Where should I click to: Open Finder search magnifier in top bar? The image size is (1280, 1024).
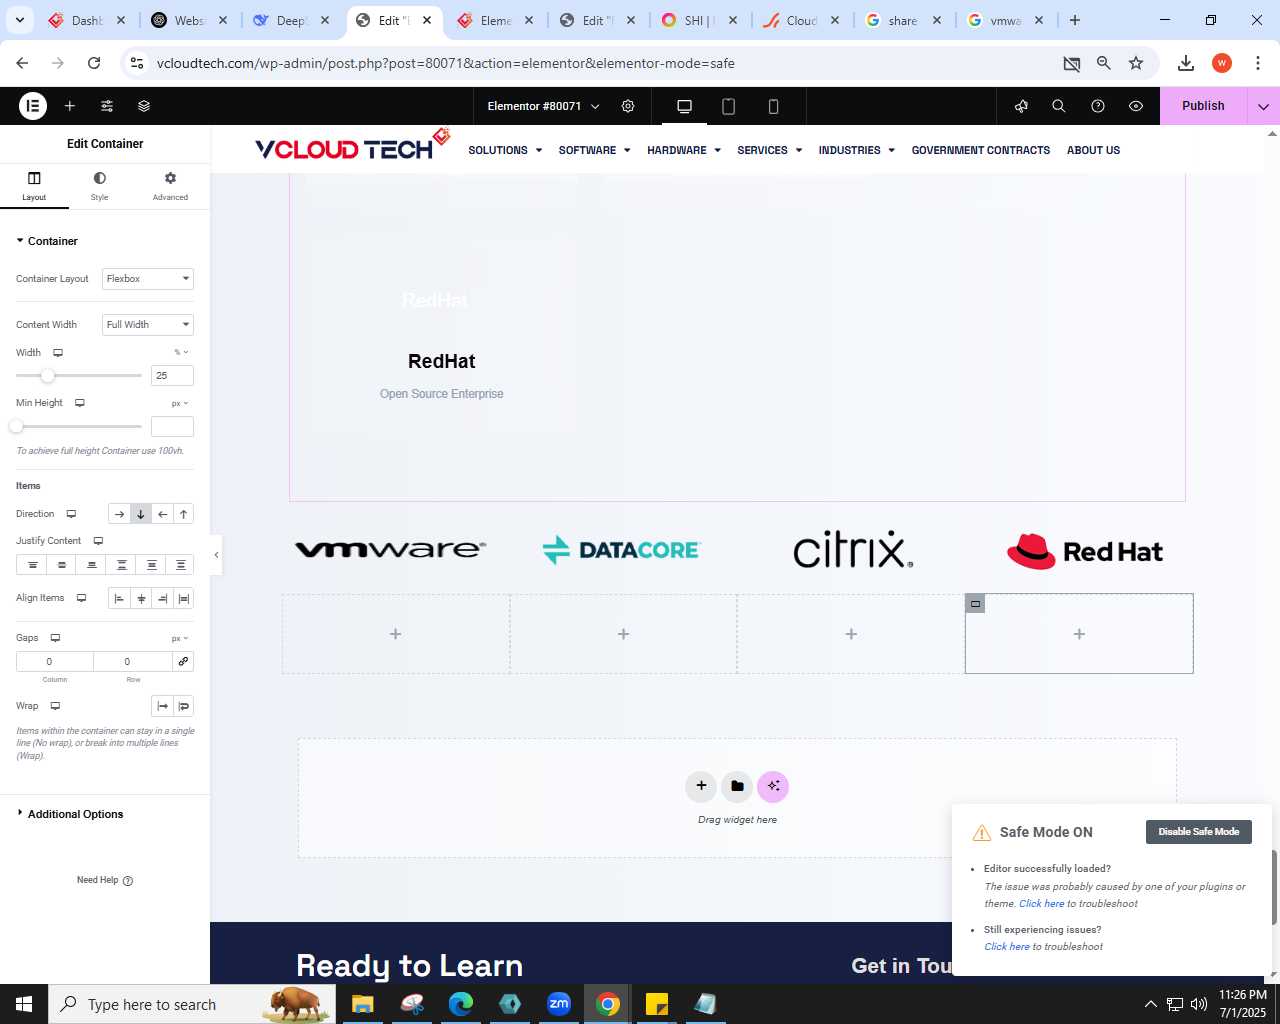pos(1059,106)
